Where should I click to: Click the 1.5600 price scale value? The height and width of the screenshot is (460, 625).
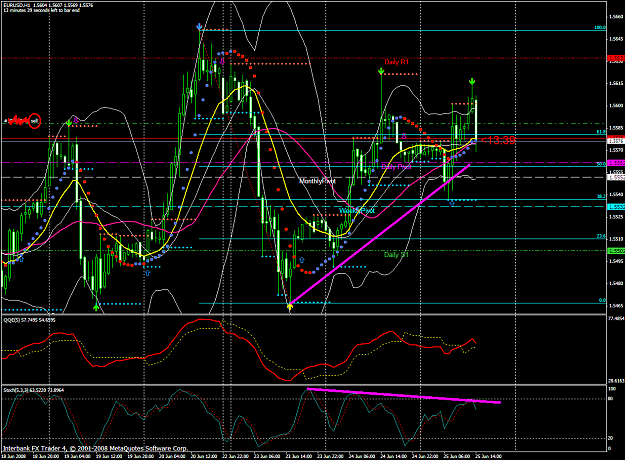point(616,106)
